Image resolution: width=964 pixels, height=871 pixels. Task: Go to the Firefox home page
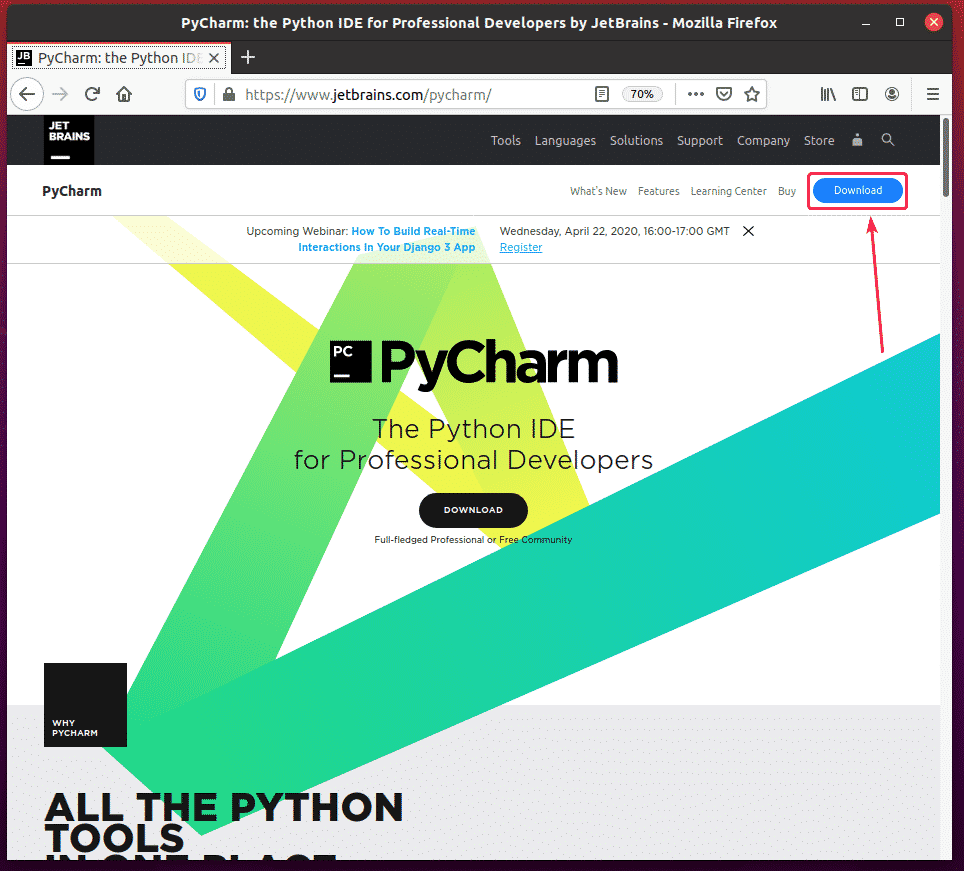click(x=124, y=94)
